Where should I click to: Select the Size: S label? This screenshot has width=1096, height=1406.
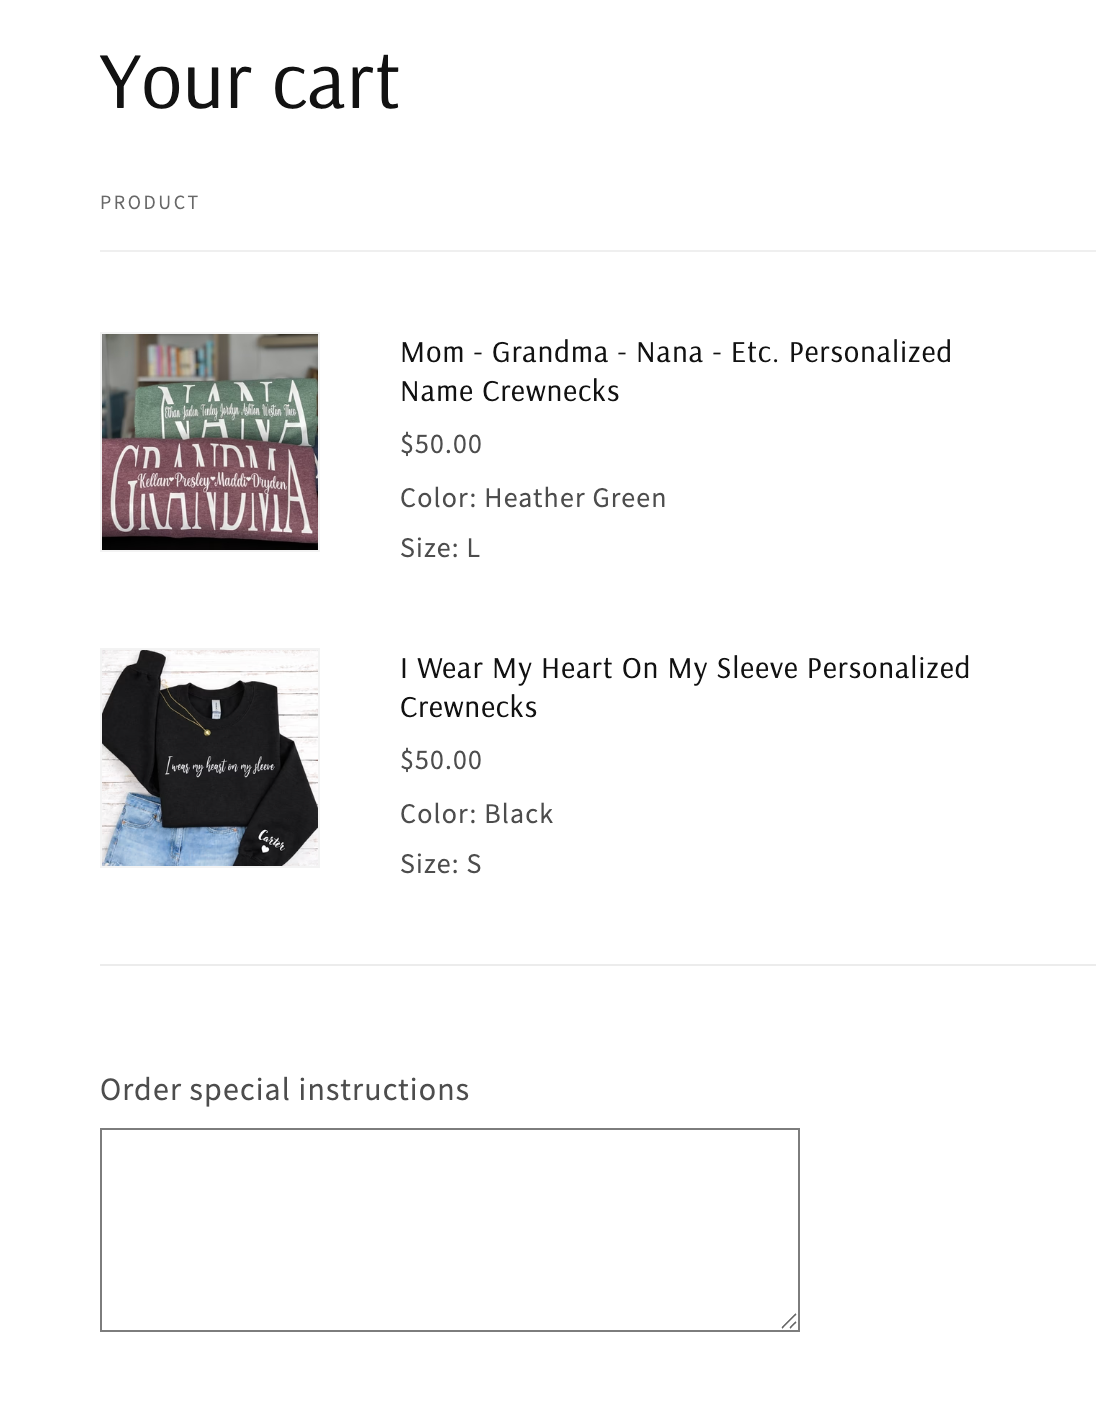[440, 864]
